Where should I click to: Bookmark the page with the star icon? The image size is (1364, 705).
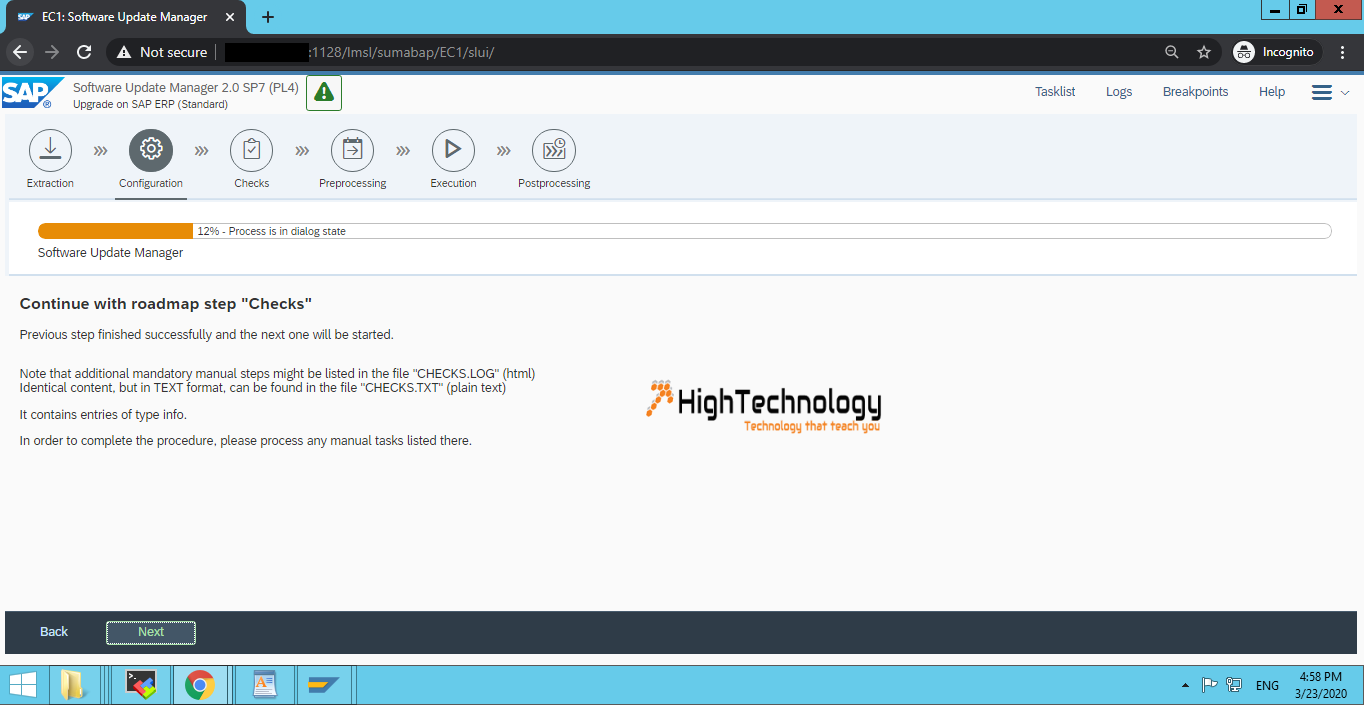[1204, 52]
